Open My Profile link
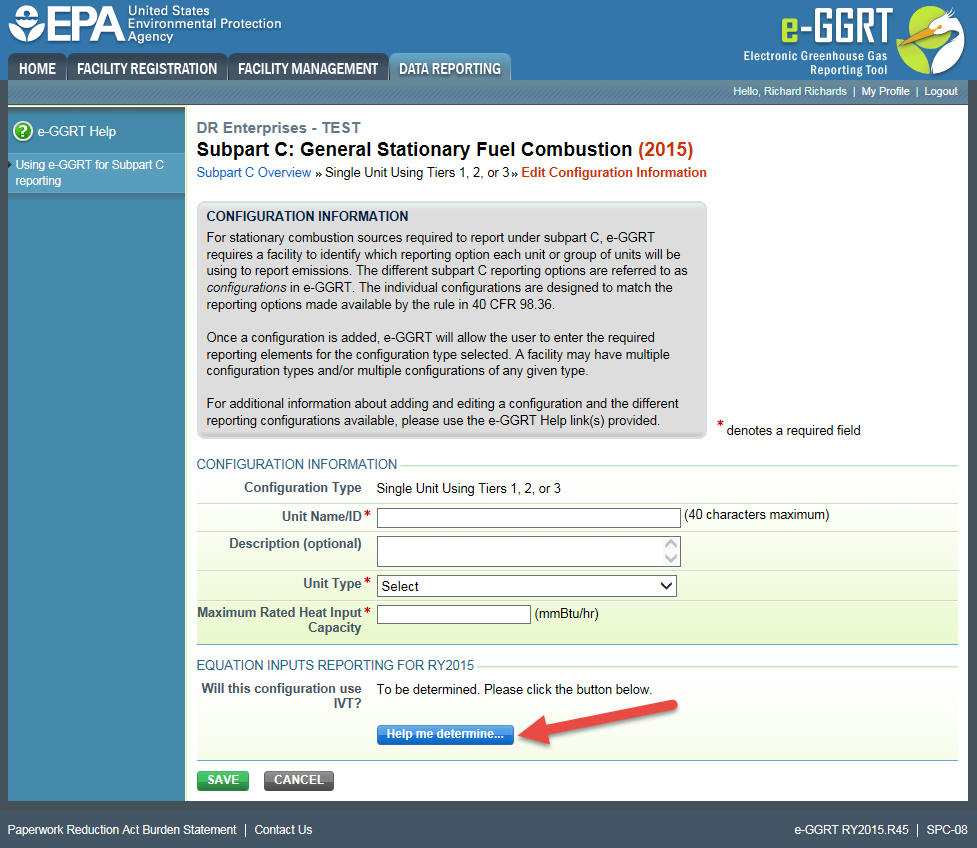This screenshot has width=977, height=848. click(x=885, y=91)
